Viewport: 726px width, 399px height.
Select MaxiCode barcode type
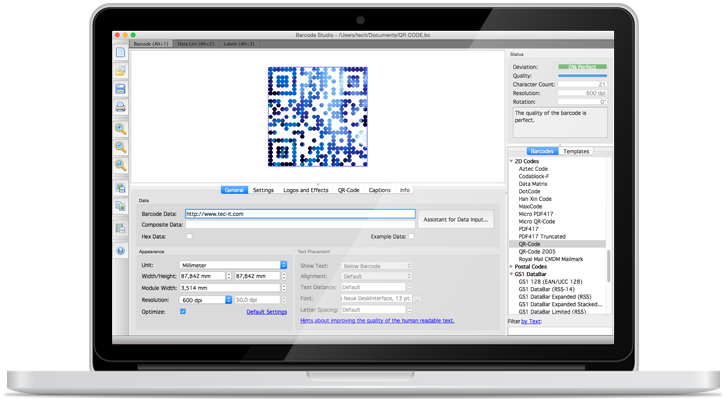tap(530, 206)
